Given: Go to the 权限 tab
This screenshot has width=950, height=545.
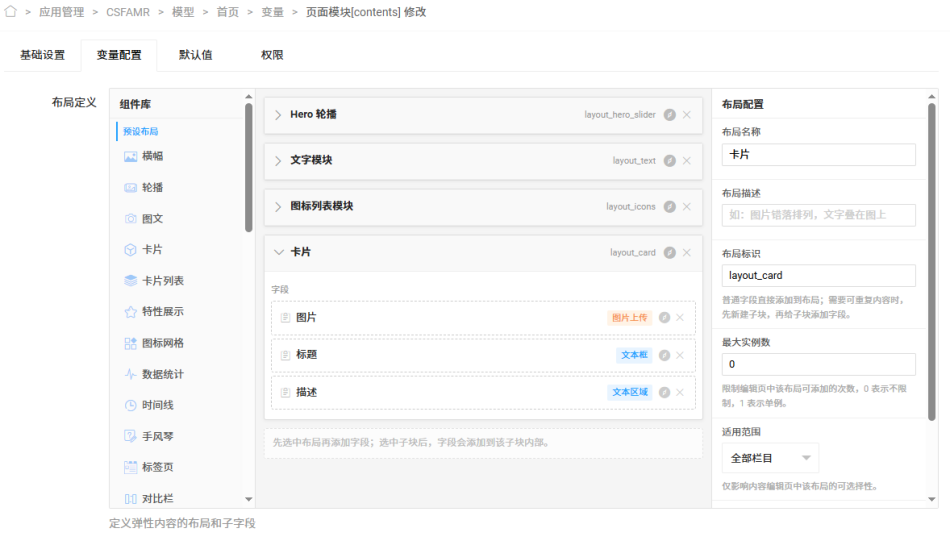Looking at the screenshot, I should point(272,55).
